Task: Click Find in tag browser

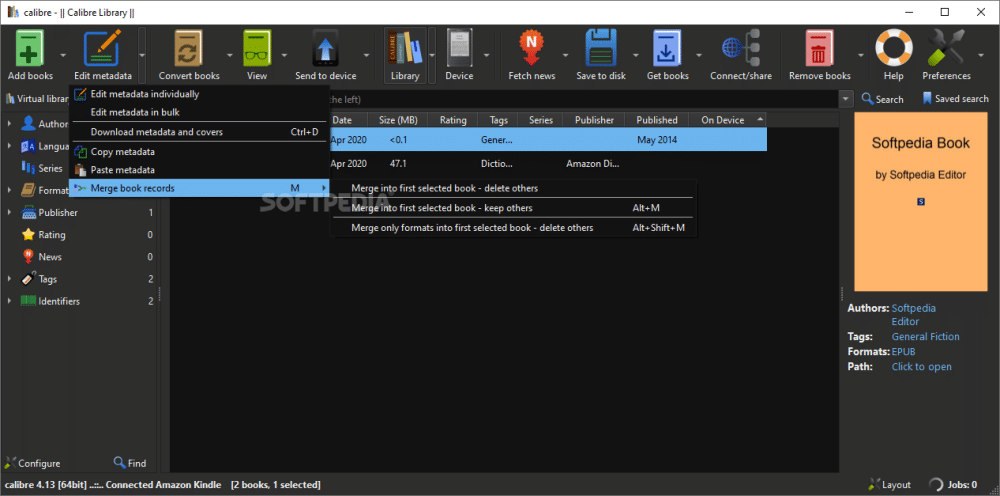Action: 129,463
